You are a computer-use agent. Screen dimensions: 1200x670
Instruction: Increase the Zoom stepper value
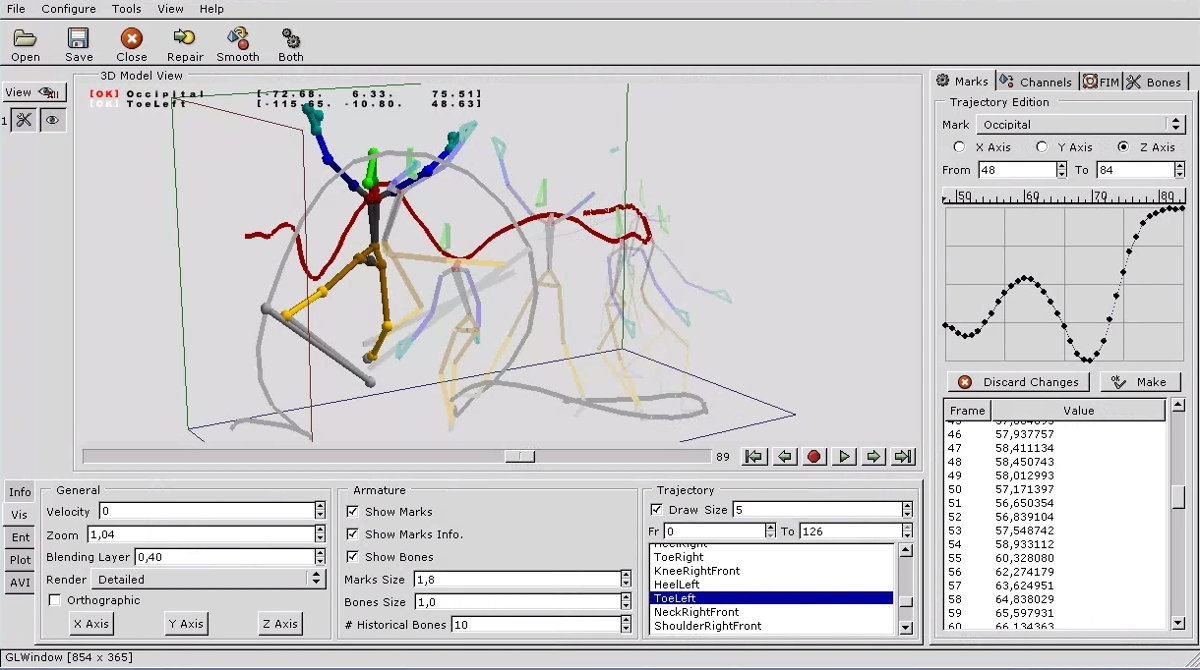320,530
